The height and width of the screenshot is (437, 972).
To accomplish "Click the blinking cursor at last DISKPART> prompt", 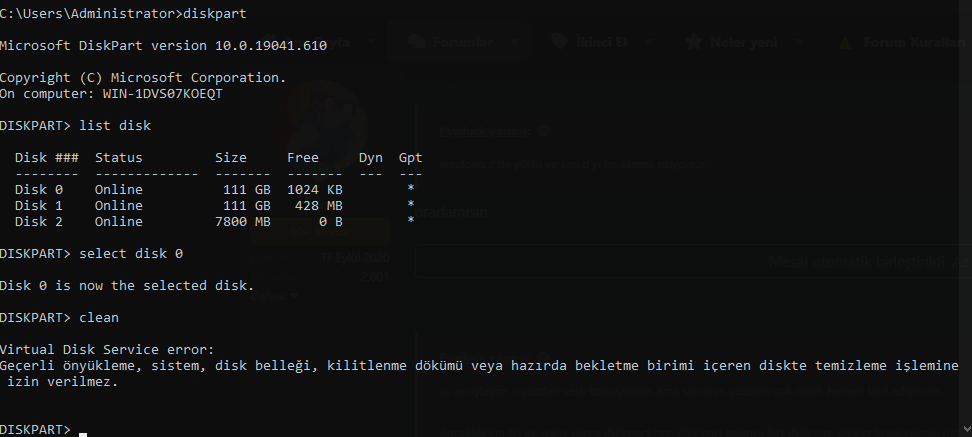I will click(x=83, y=434).
